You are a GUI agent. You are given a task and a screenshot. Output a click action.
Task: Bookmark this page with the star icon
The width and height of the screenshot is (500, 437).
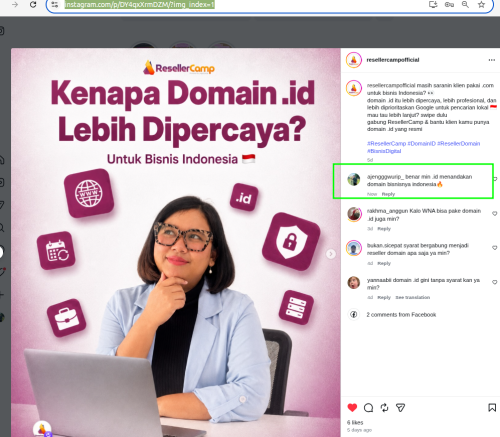(x=481, y=5)
